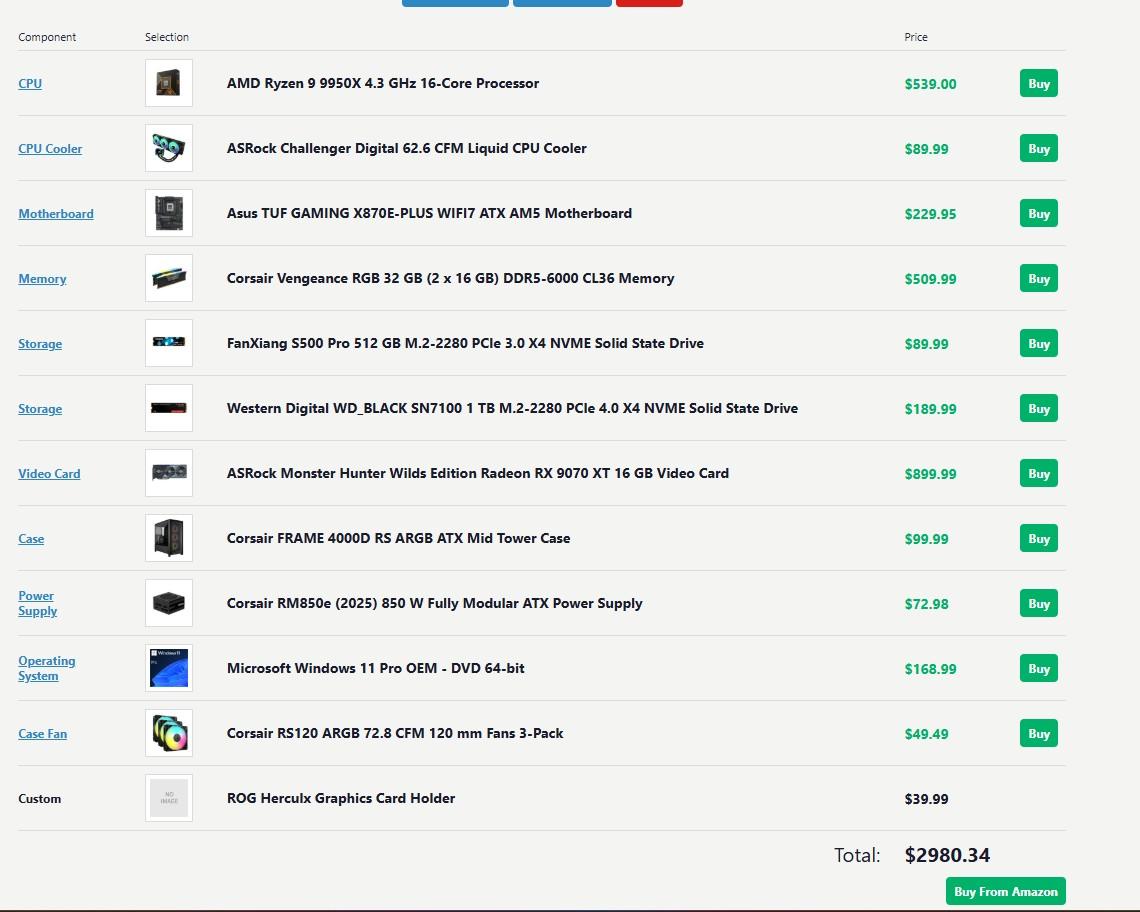
Task: Open the AMD Ryzen 9 9950X product thumbnail
Action: (x=169, y=83)
